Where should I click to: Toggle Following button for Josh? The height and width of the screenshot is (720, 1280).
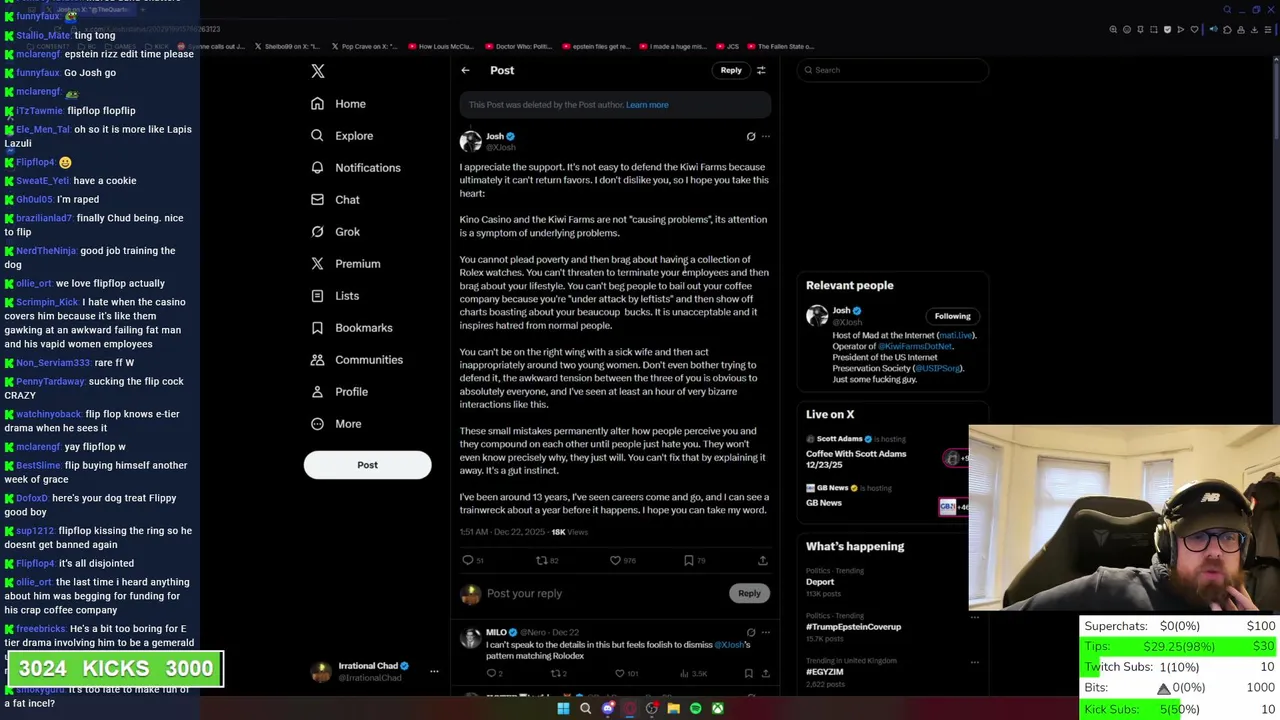pos(952,316)
